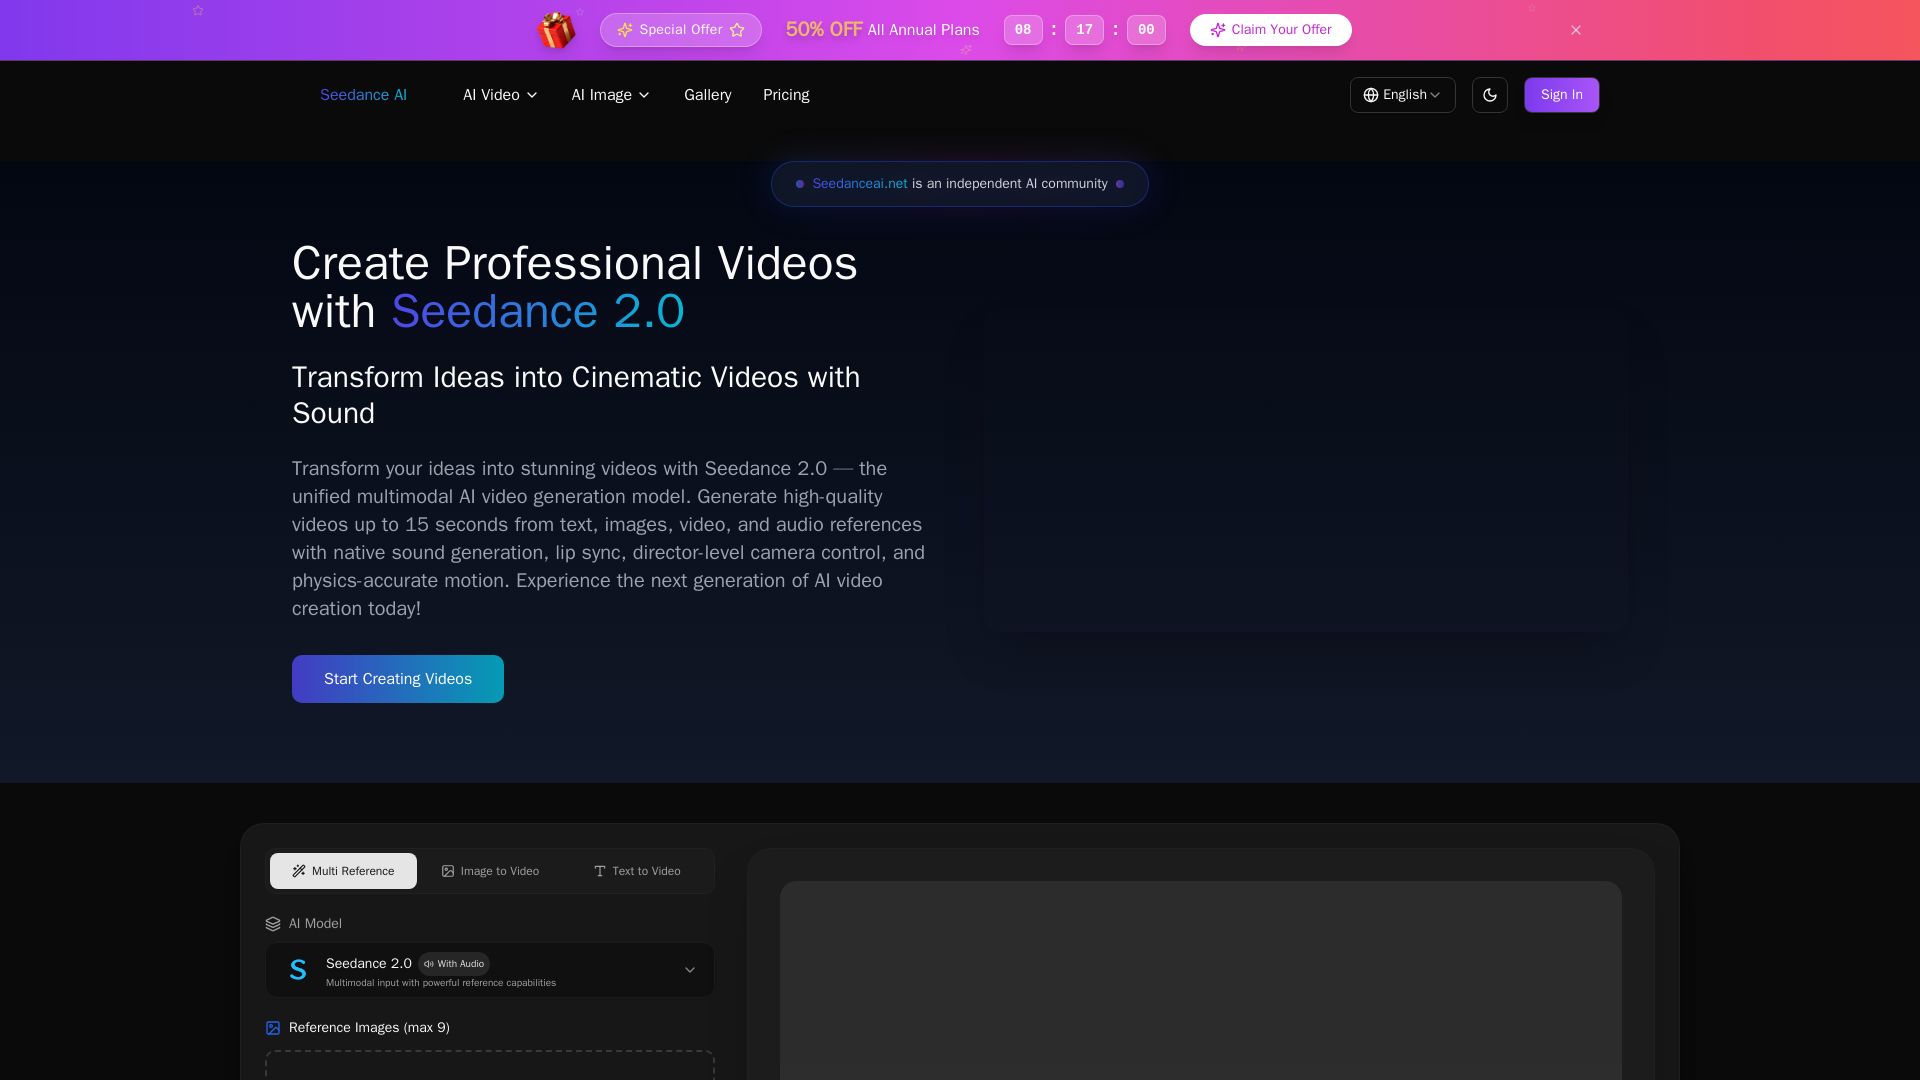Switch to Text to Video tab
Image resolution: width=1920 pixels, height=1080 pixels.
(x=637, y=871)
